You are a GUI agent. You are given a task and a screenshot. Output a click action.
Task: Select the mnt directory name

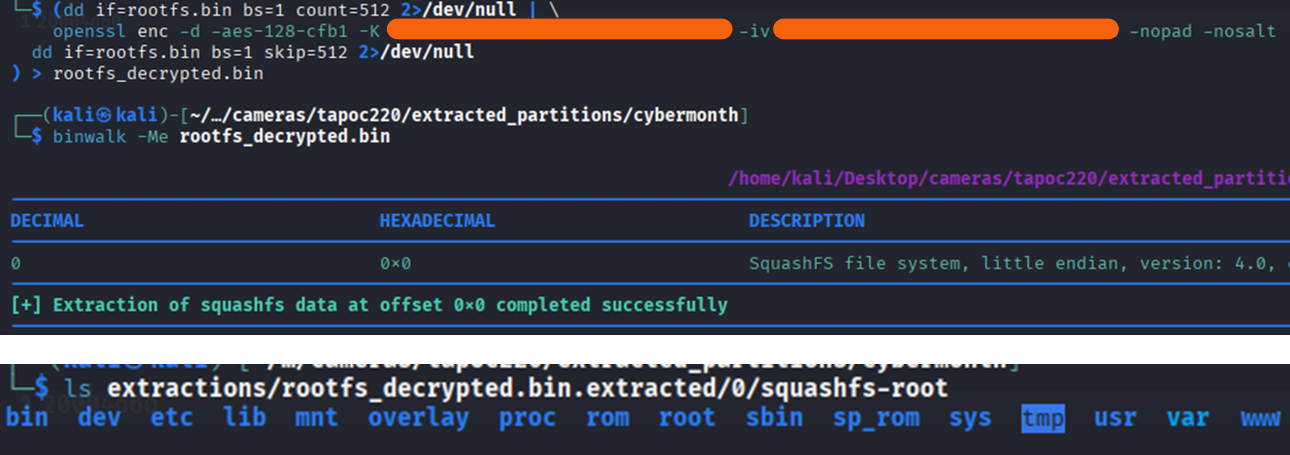(316, 418)
